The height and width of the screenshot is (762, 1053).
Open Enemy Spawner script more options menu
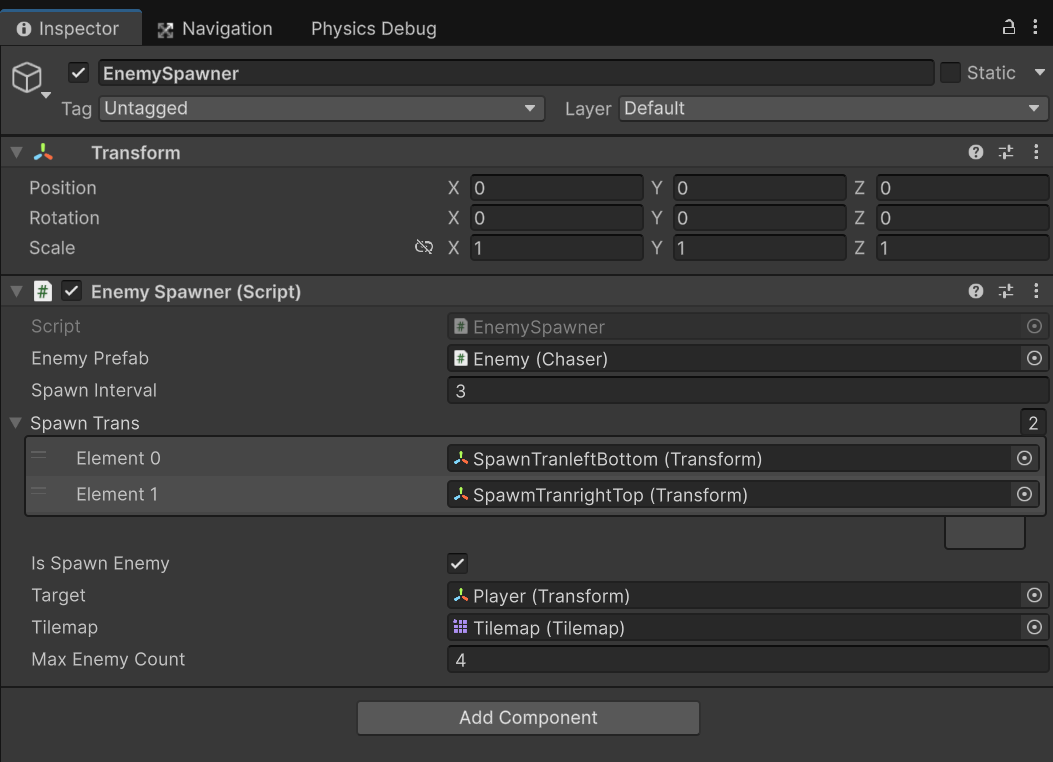tap(1036, 291)
